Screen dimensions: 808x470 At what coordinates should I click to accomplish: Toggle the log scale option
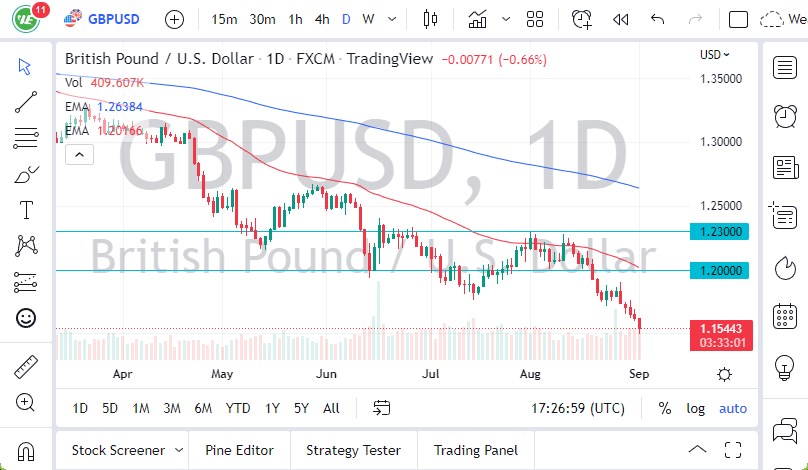[696, 408]
